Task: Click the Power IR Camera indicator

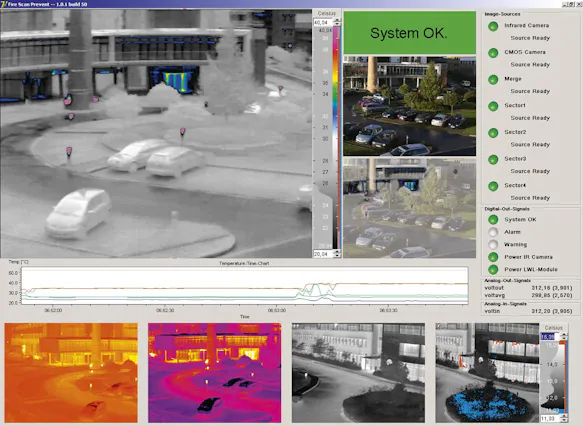Action: point(493,257)
